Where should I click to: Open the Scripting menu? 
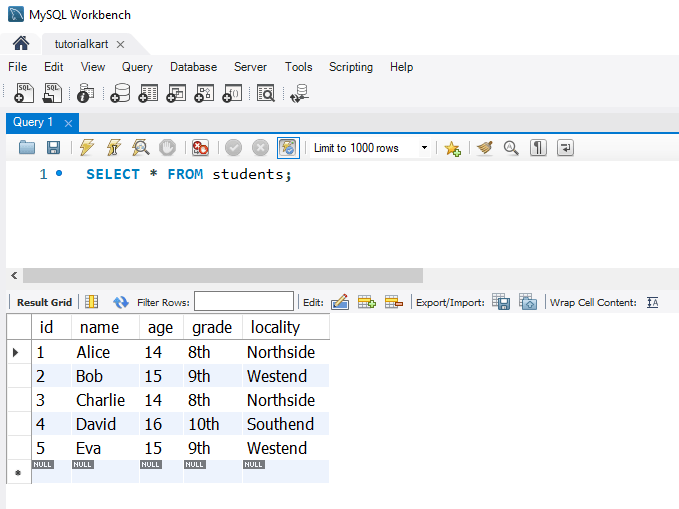click(x=351, y=67)
